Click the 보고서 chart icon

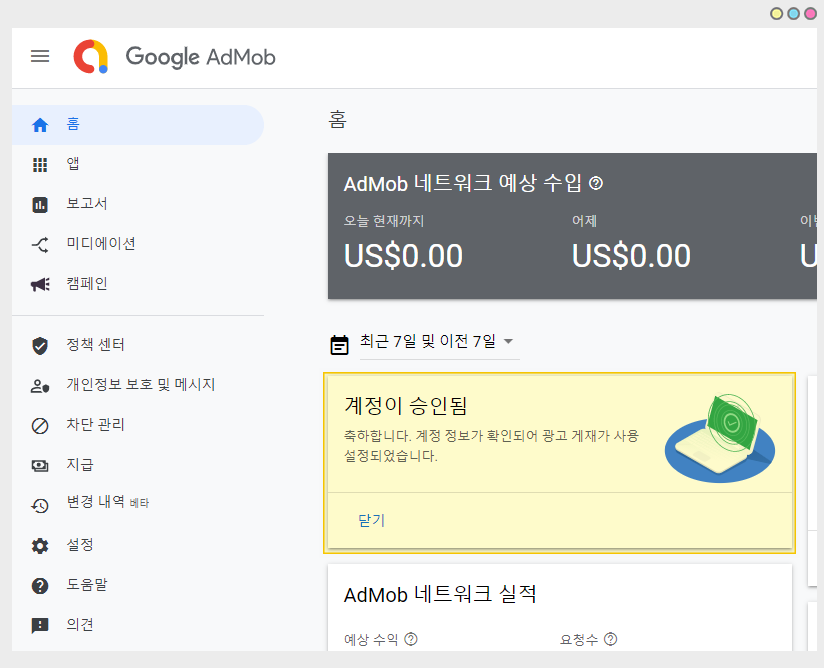pyautogui.click(x=40, y=204)
